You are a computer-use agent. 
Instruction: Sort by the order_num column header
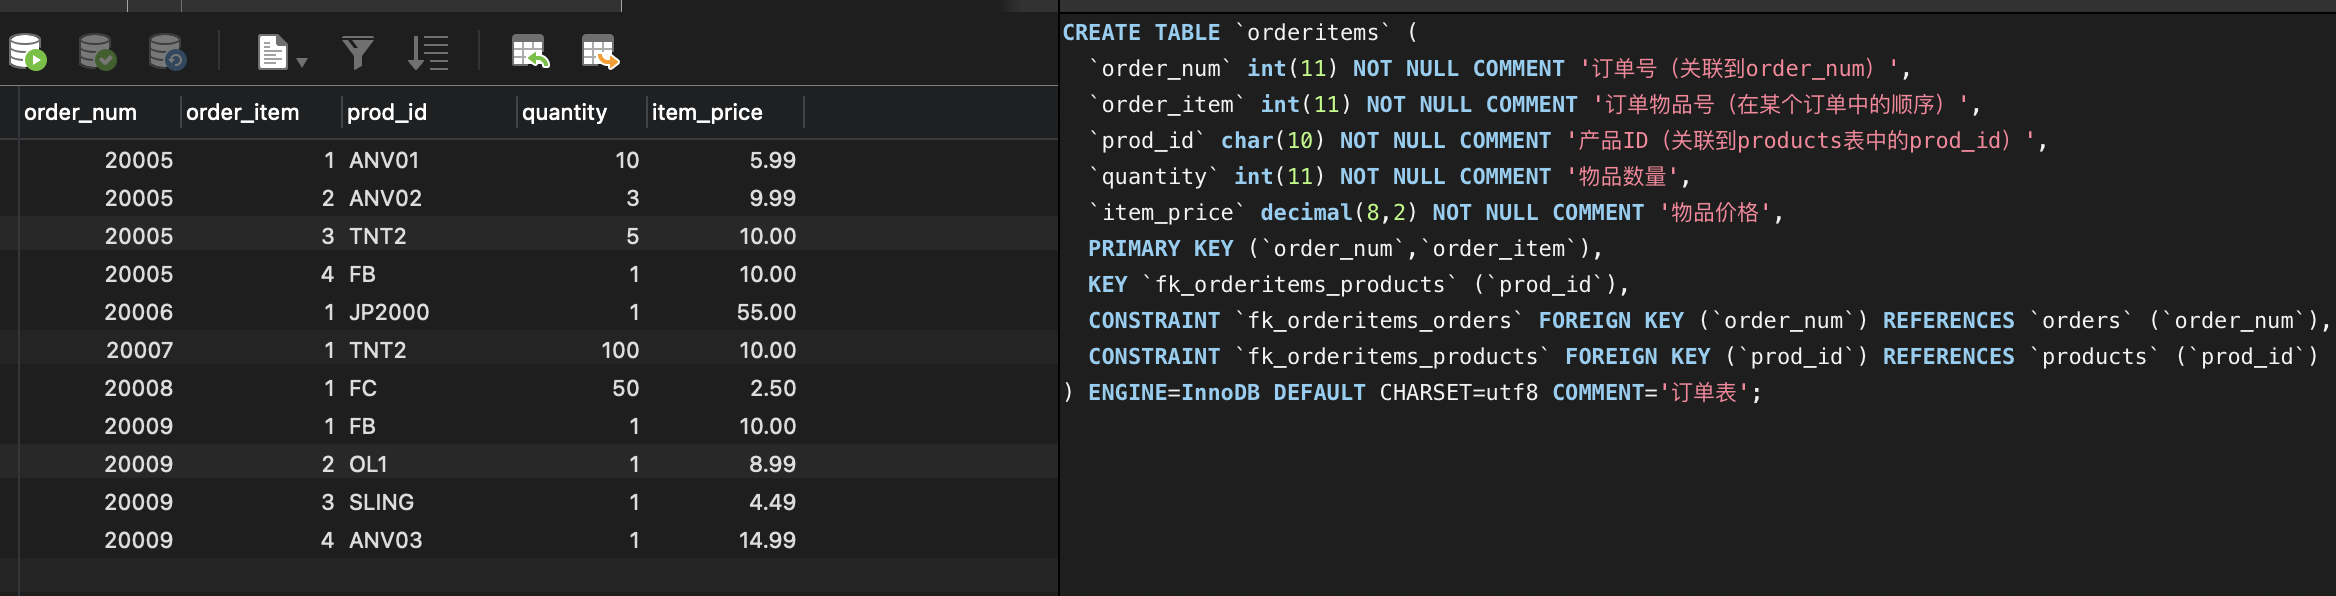click(80, 112)
